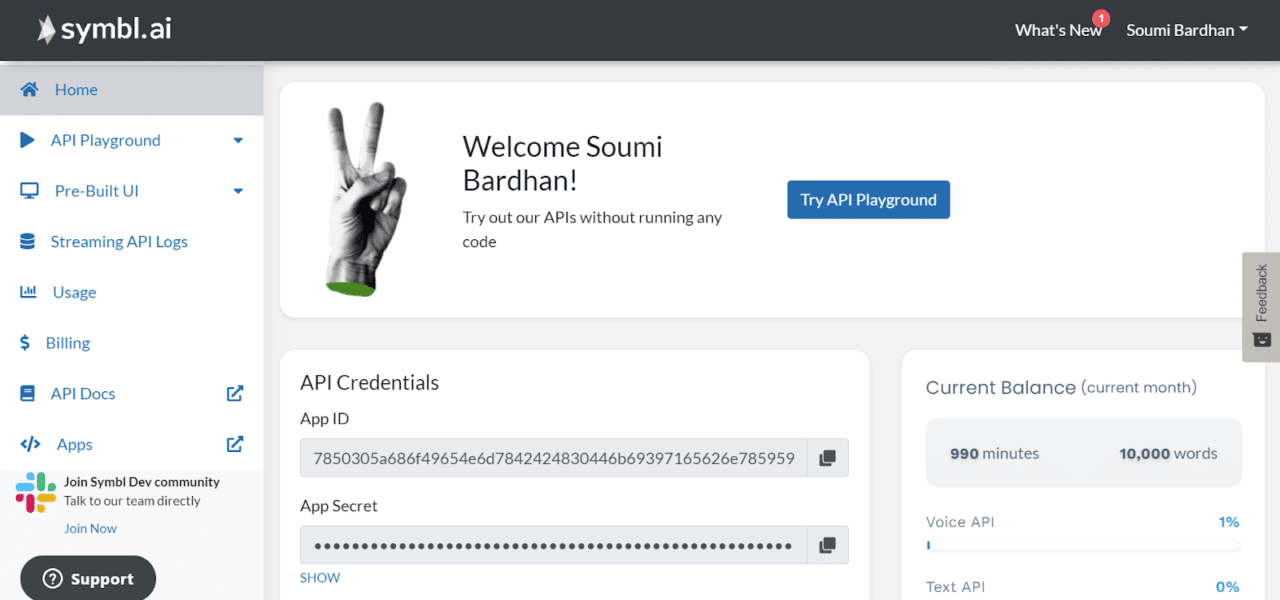Copy the App Secret with the copy icon
This screenshot has height=600, width=1280.
[827, 544]
